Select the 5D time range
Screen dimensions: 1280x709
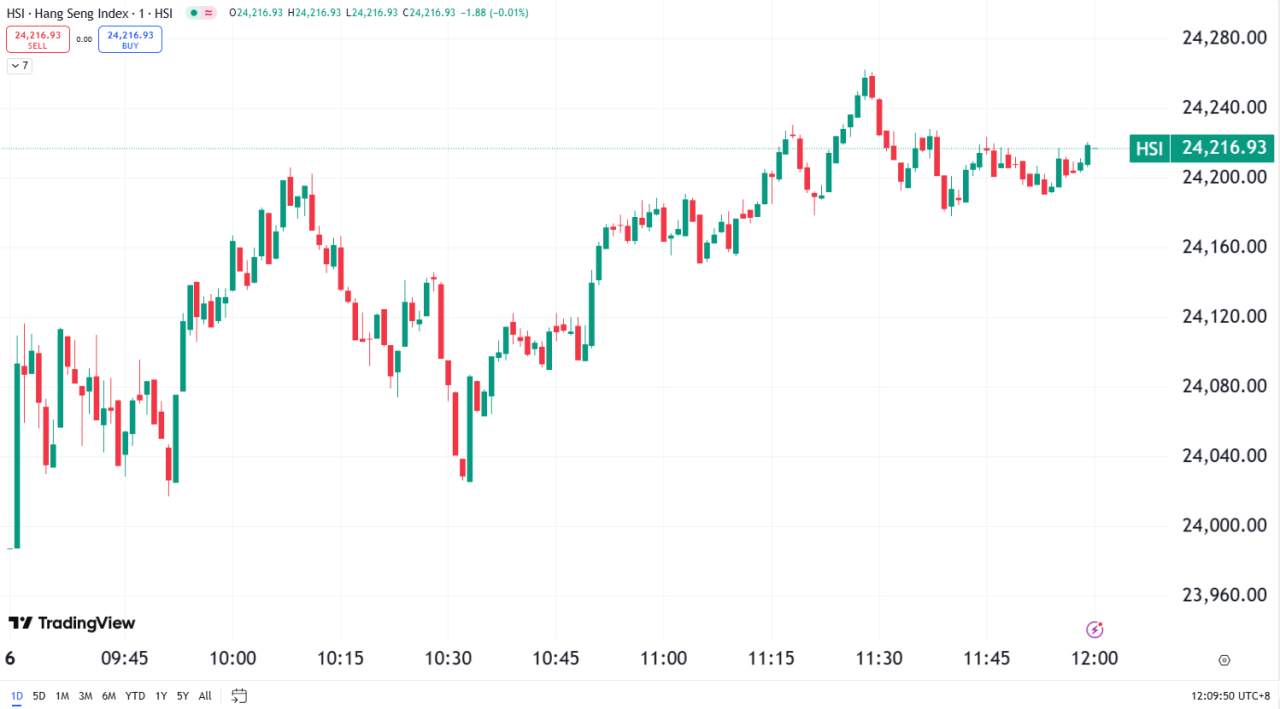click(39, 695)
